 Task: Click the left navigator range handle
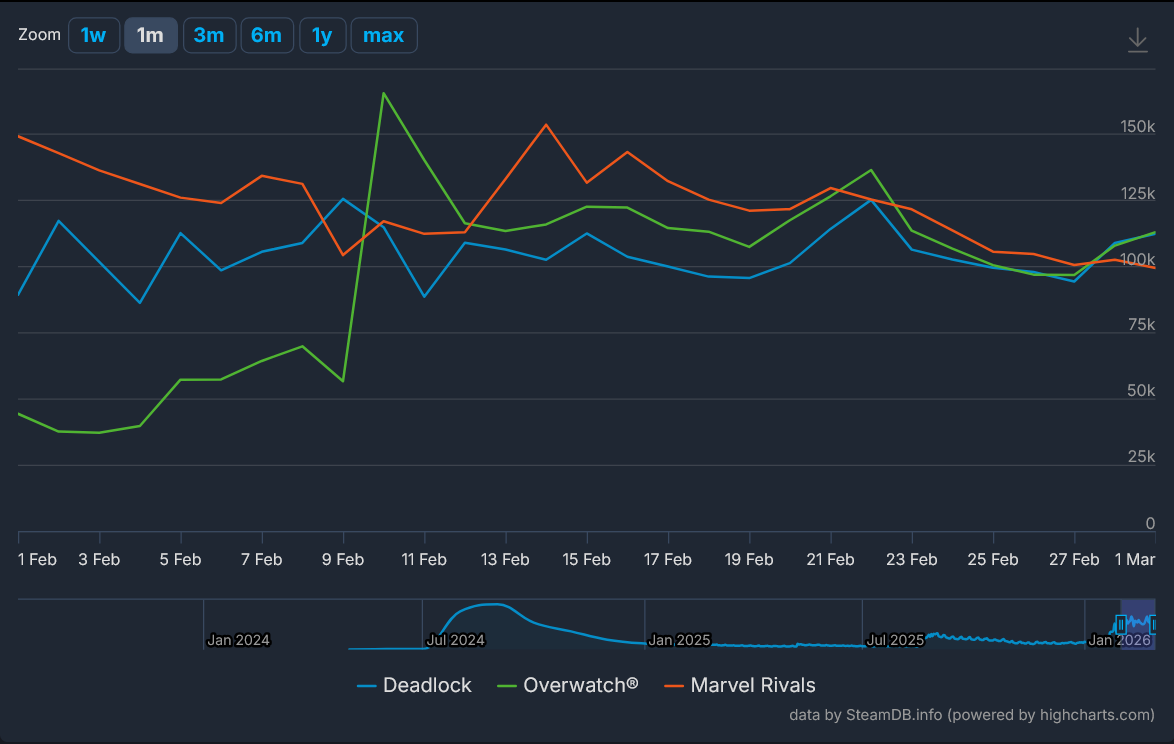tap(1121, 625)
